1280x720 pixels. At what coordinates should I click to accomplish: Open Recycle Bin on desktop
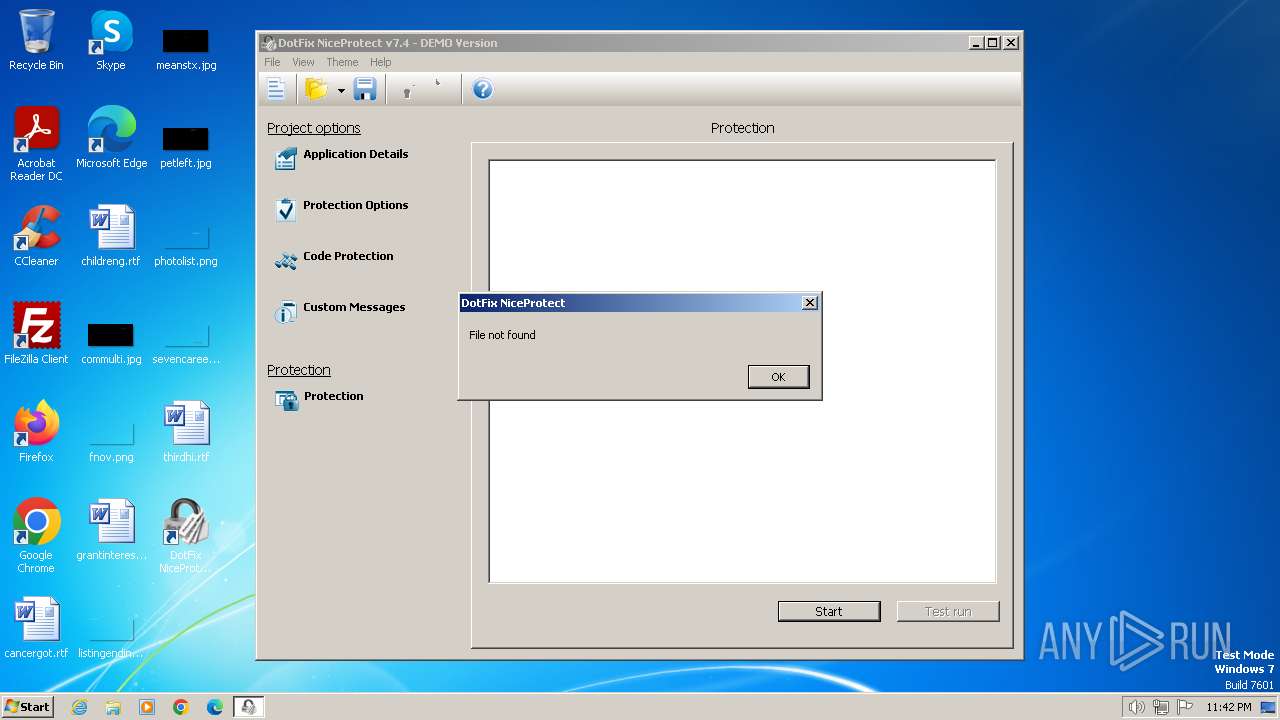(x=36, y=40)
